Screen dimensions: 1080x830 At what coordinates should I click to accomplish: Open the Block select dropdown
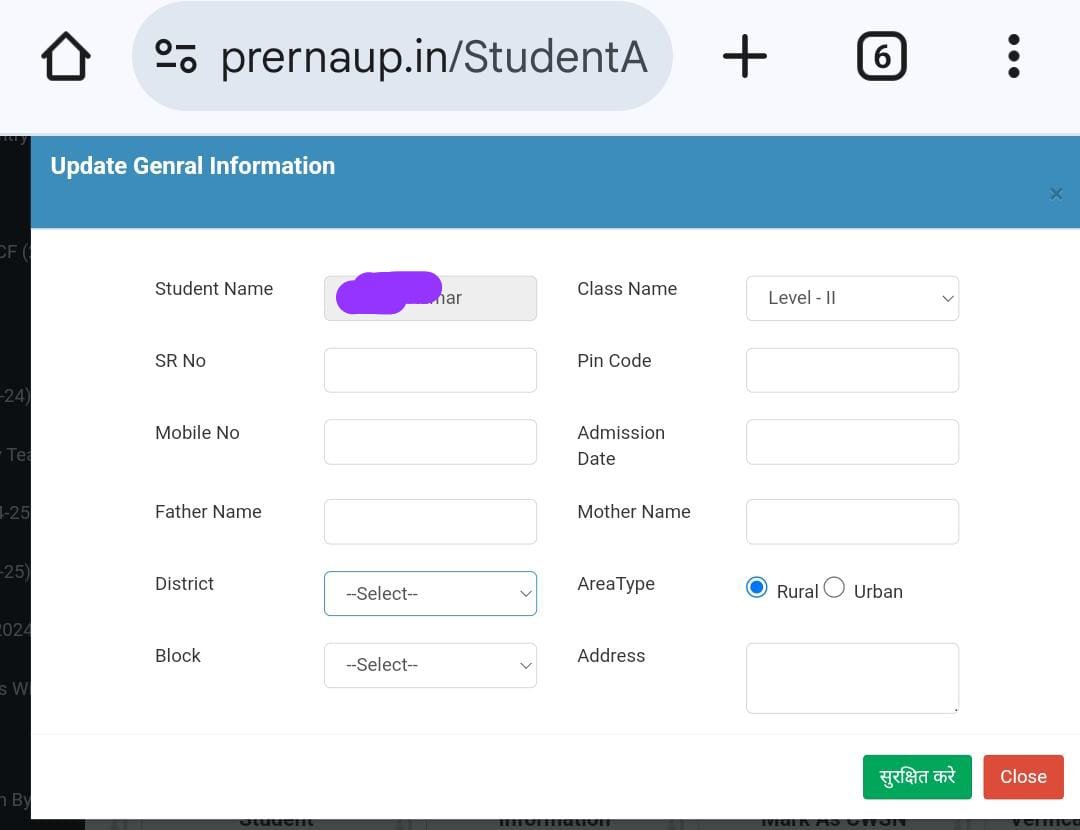click(430, 665)
